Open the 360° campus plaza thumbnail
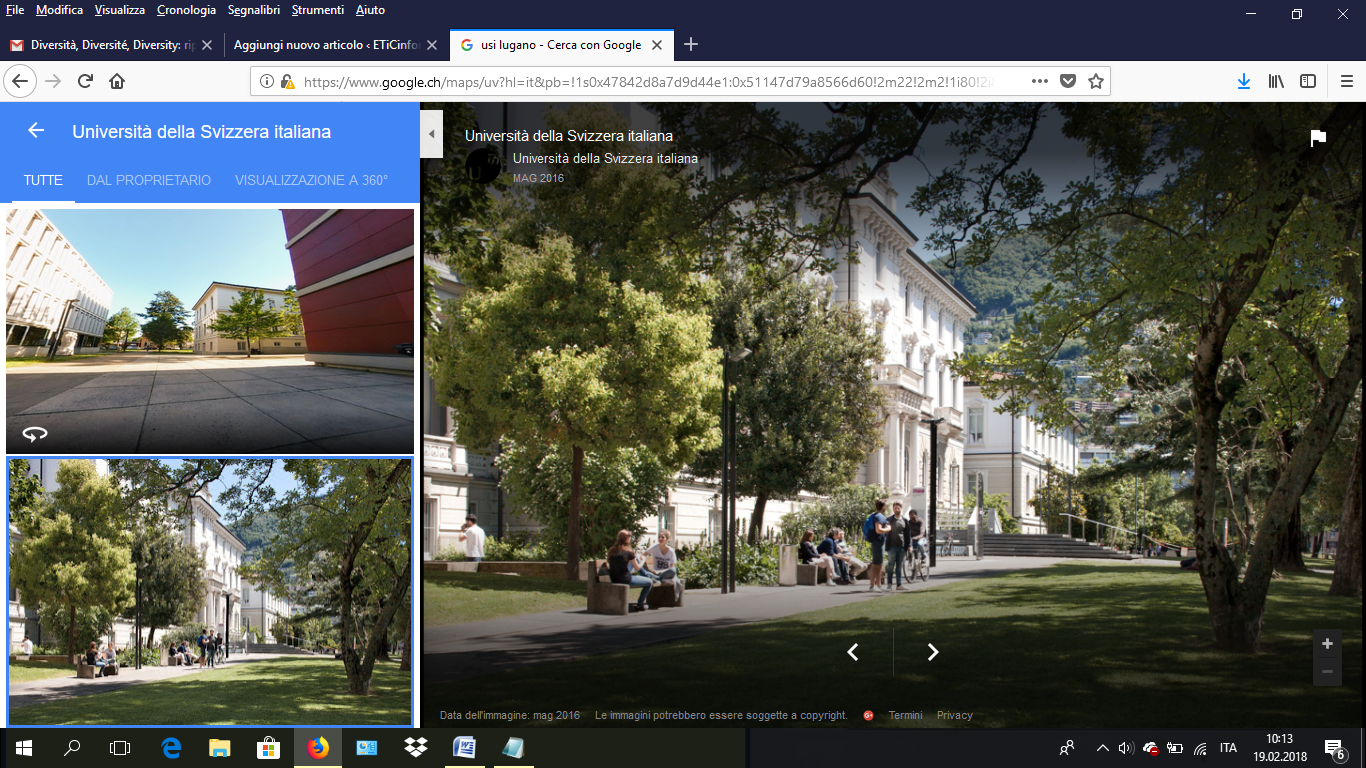Image resolution: width=1366 pixels, height=768 pixels. tap(210, 331)
